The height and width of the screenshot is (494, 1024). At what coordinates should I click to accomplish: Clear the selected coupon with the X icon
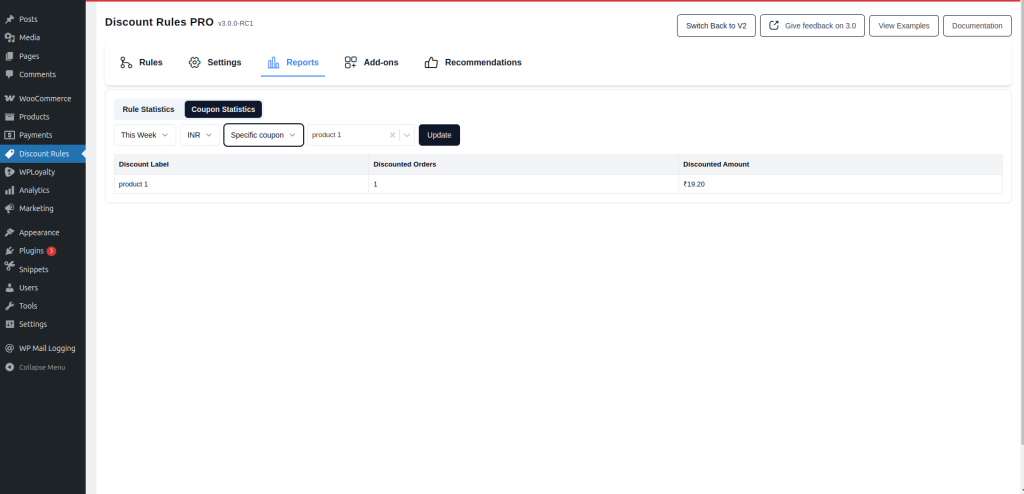pos(392,135)
